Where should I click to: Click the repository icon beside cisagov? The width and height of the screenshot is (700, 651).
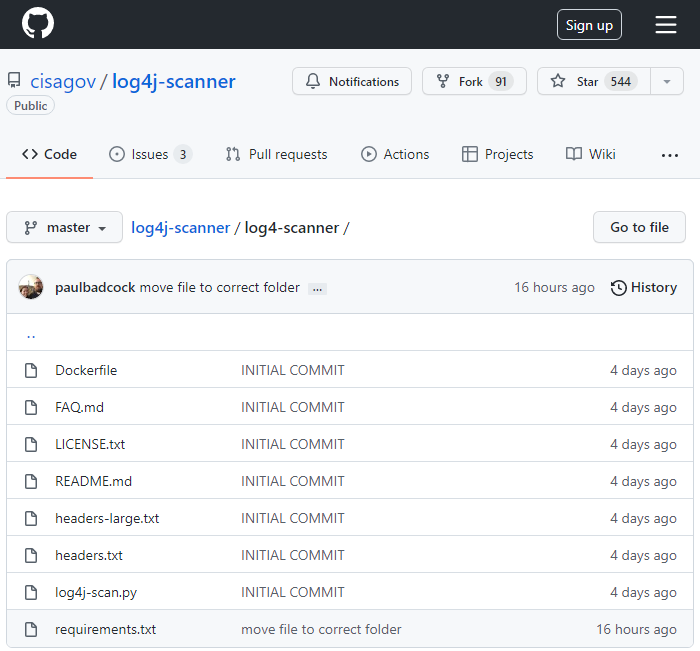(x=14, y=81)
